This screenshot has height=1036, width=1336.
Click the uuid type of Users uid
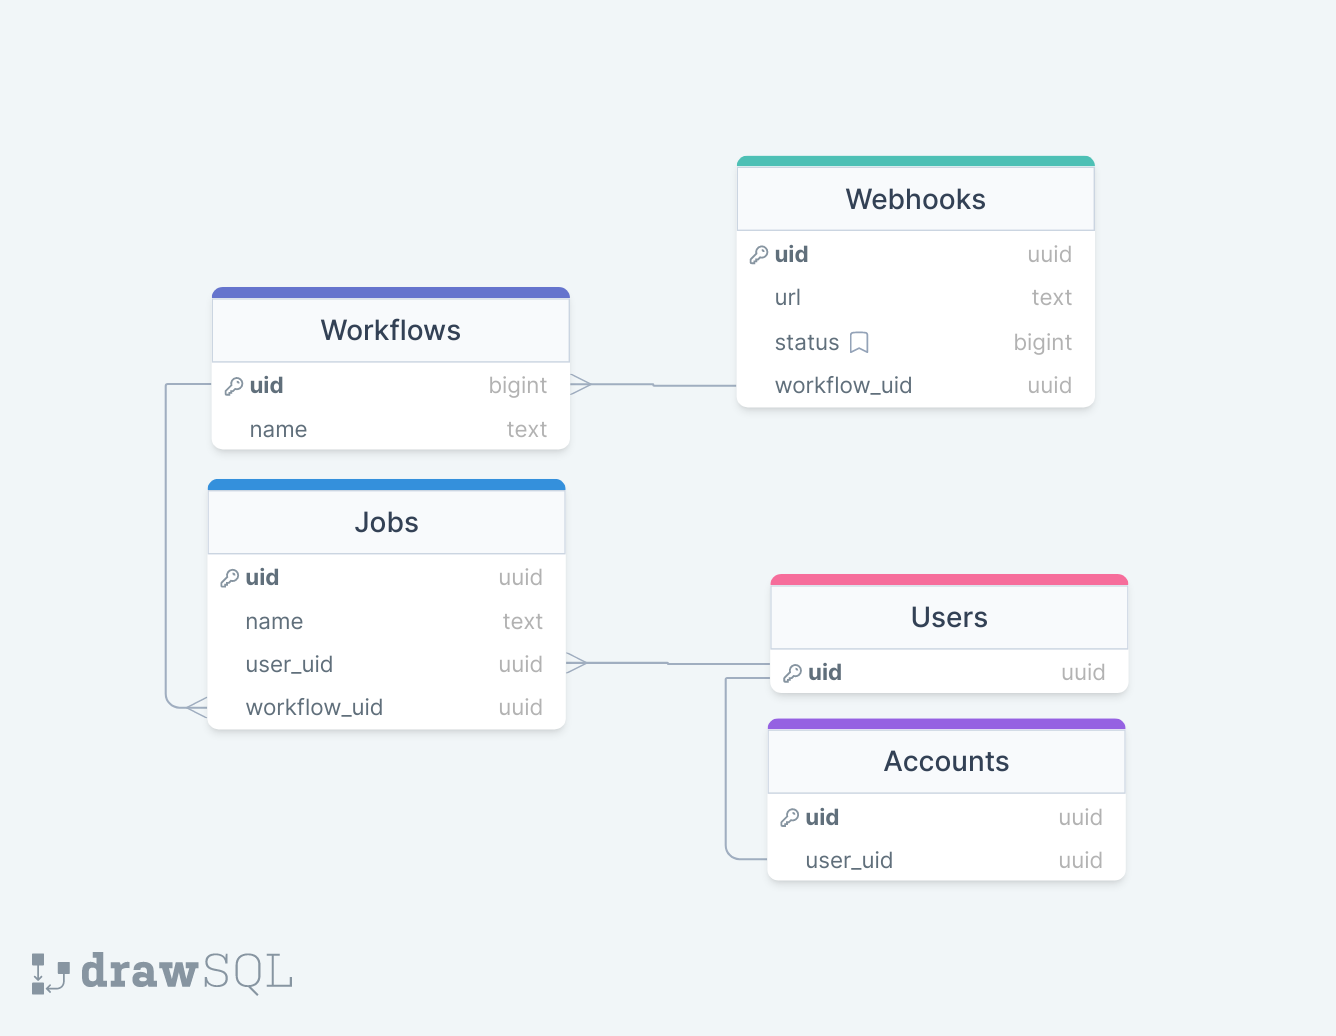pyautogui.click(x=1084, y=673)
